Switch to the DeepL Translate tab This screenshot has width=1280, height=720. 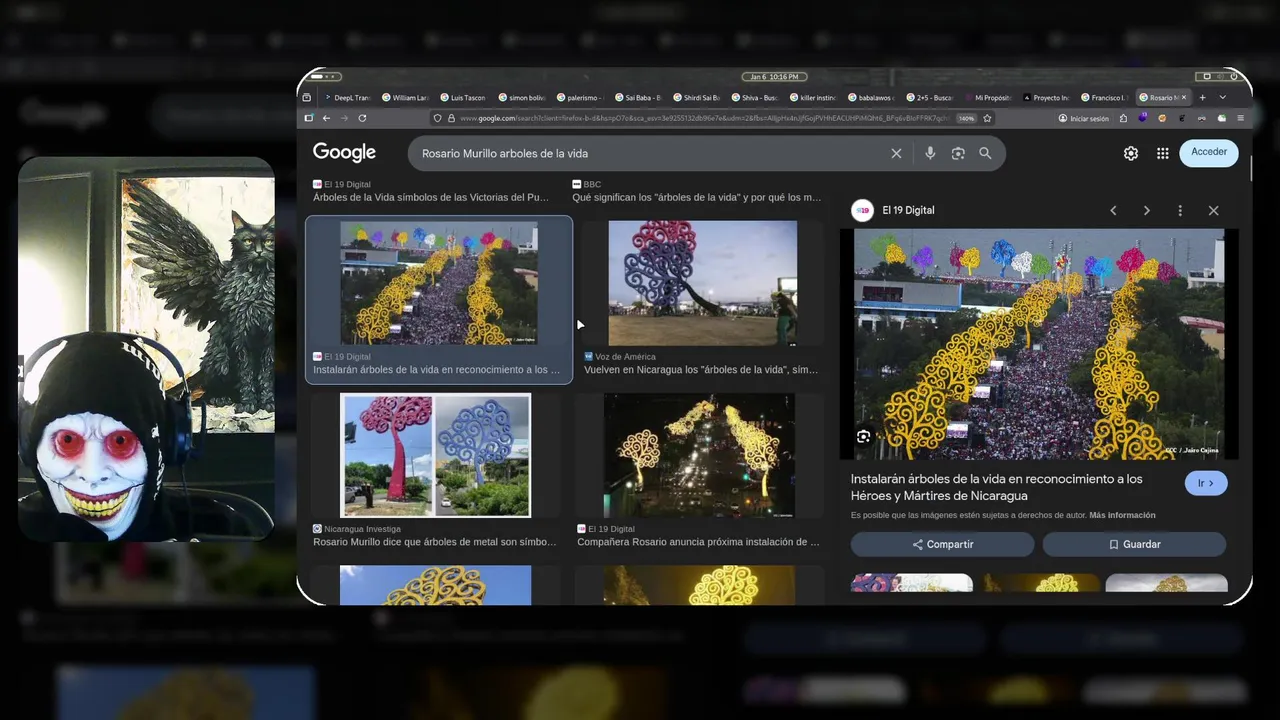pos(346,98)
